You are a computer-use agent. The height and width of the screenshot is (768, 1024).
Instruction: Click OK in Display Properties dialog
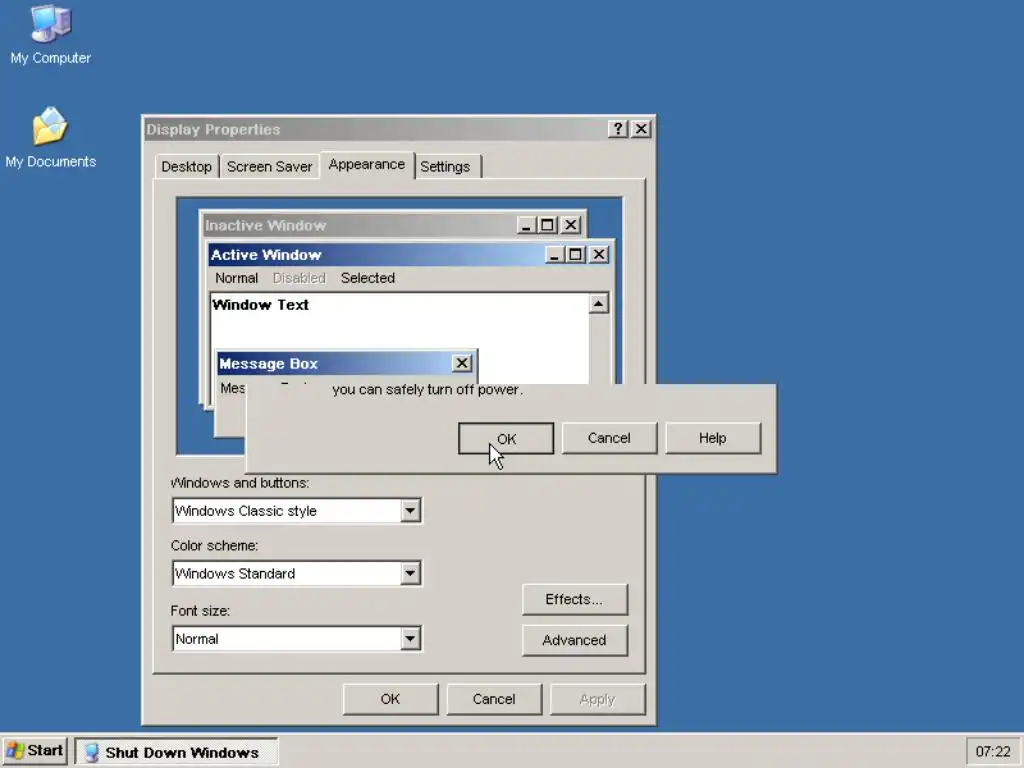tap(391, 699)
